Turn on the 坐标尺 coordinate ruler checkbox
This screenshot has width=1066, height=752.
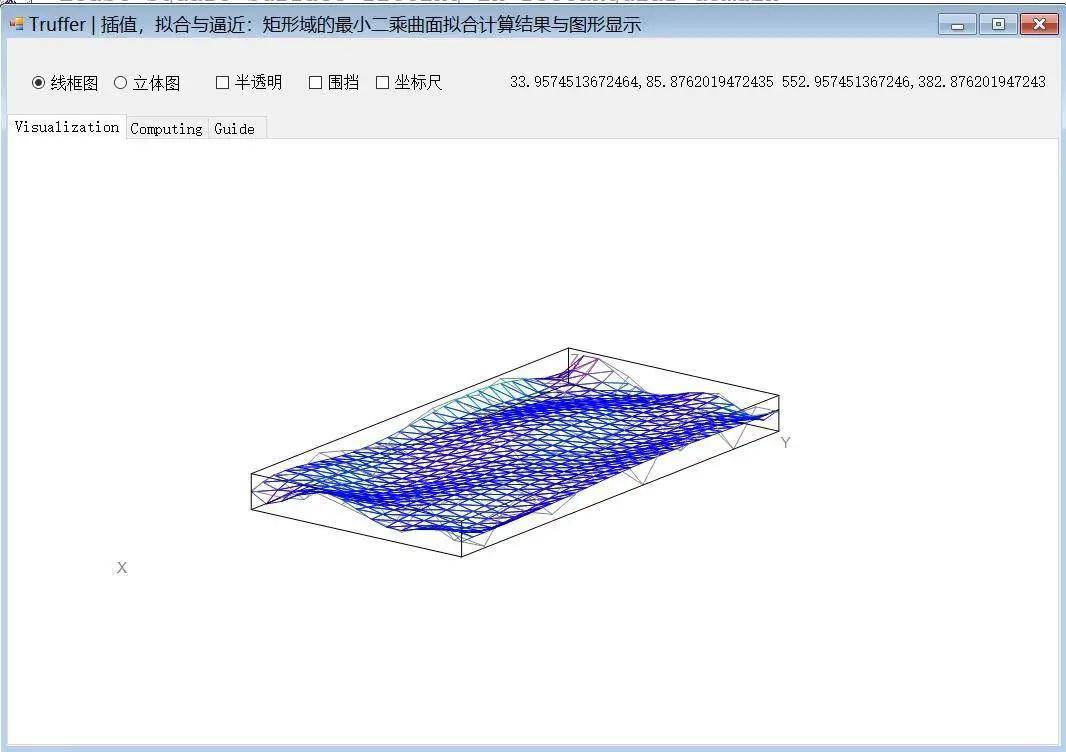382,83
